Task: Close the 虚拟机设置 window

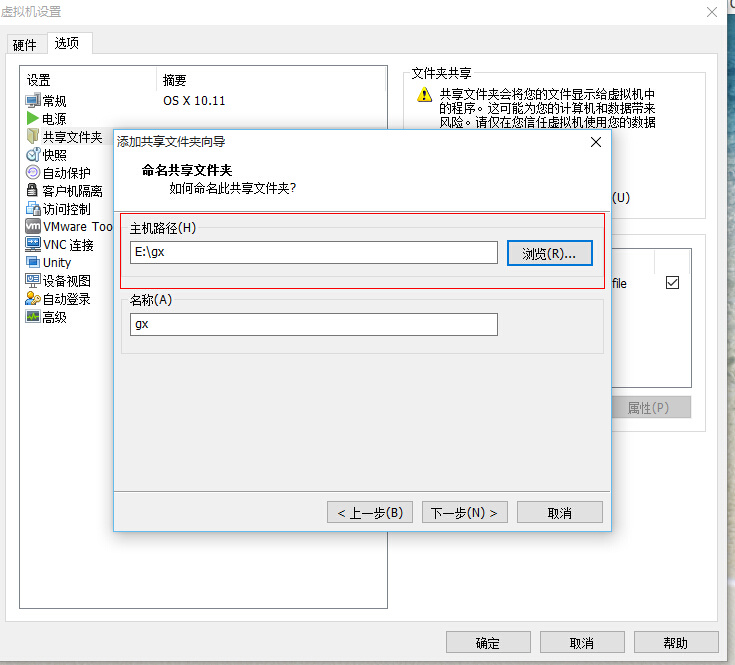Action: pos(712,12)
